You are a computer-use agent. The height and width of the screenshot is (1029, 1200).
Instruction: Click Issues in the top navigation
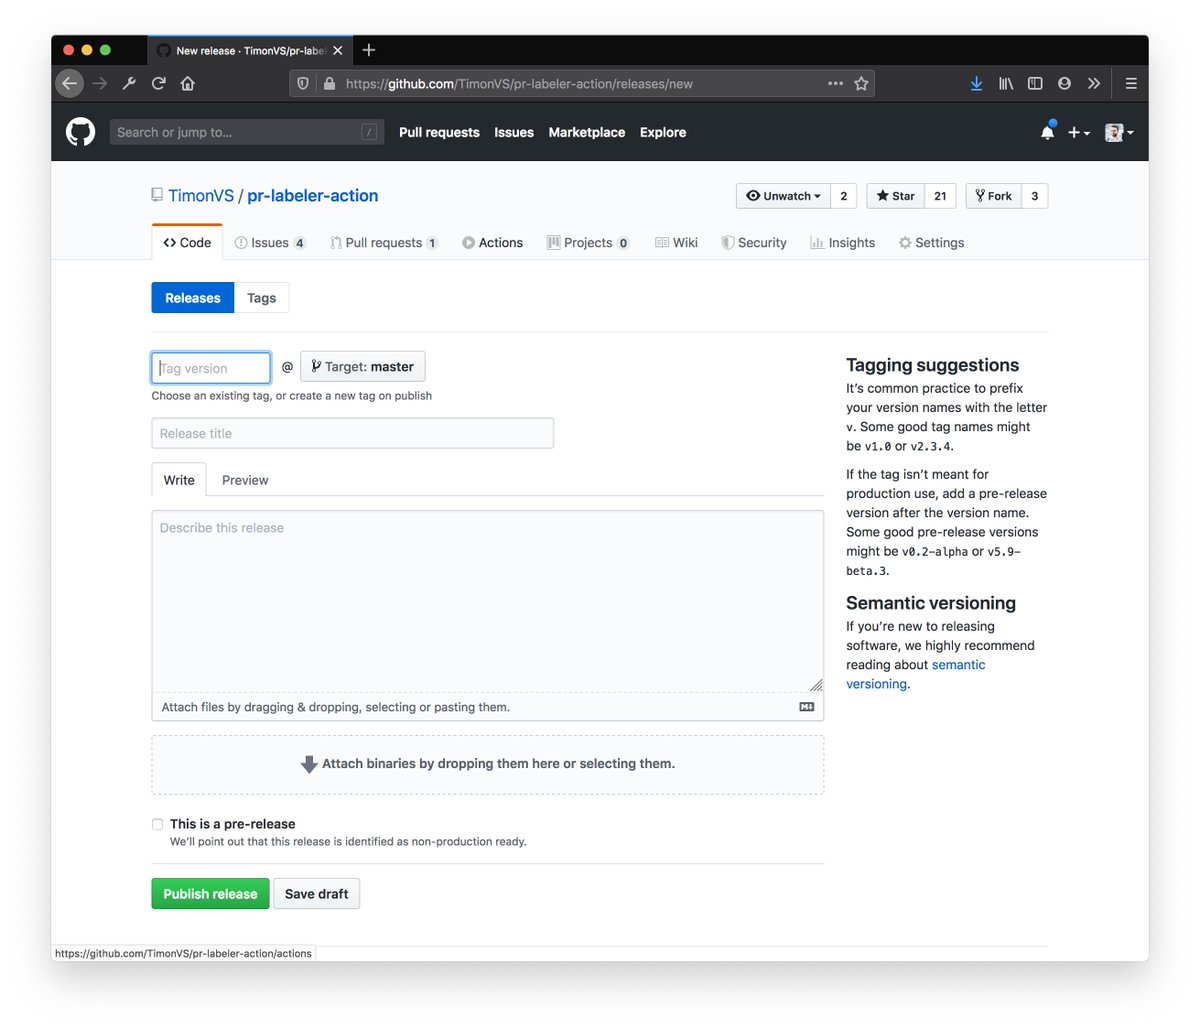click(x=514, y=132)
